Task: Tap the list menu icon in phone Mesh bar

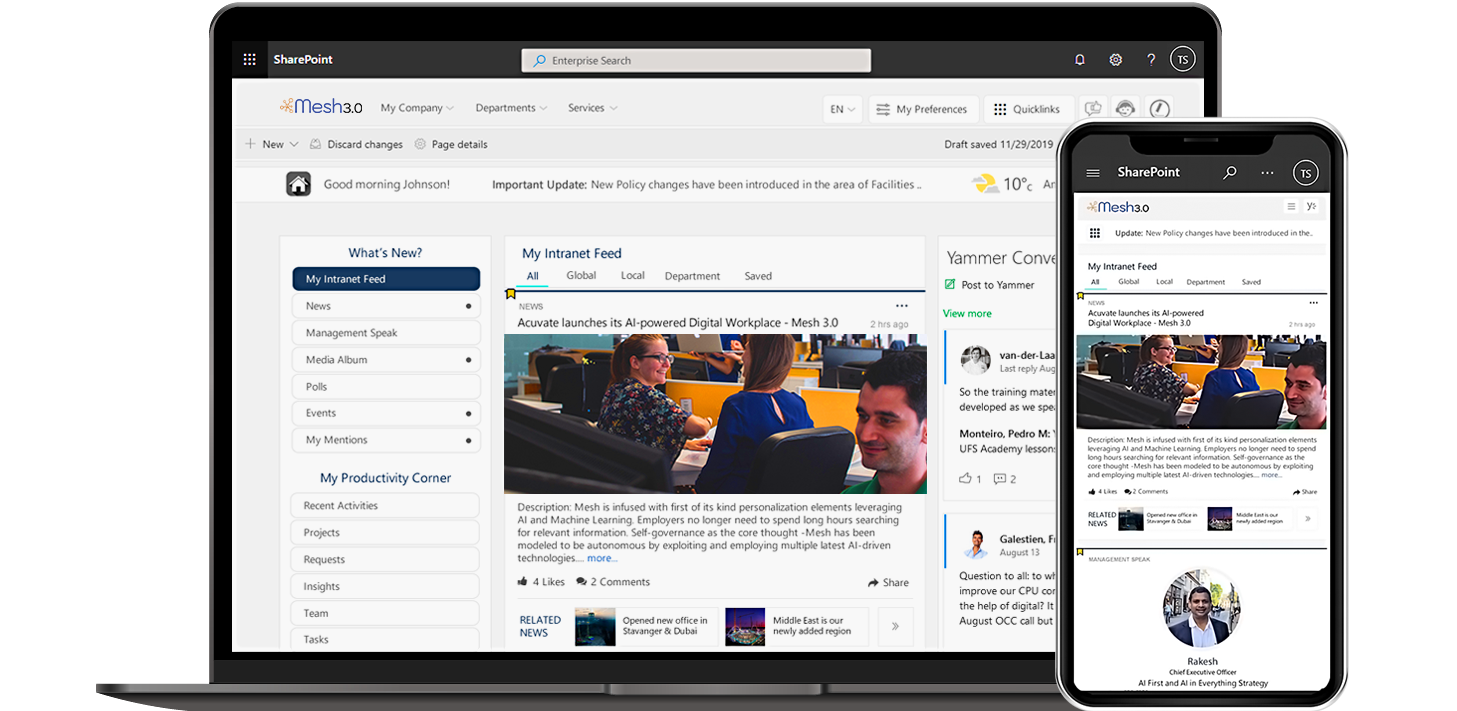Action: click(1291, 207)
